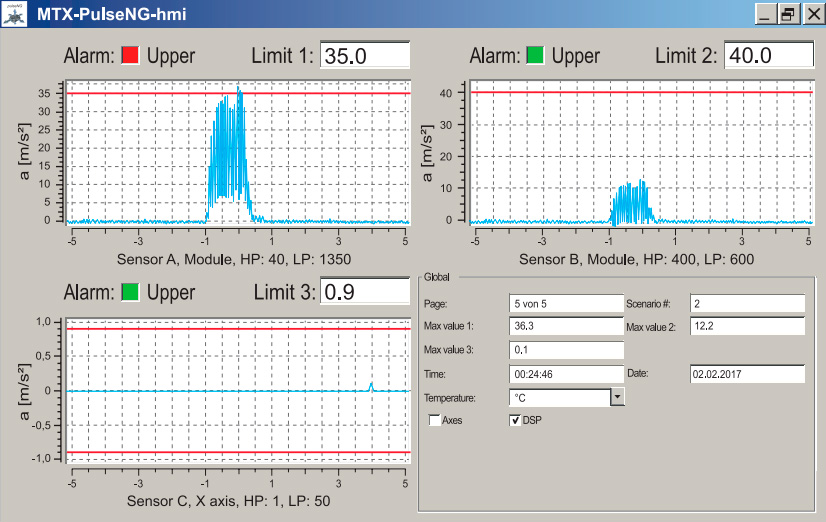Click the green Alarm indicator for Sensor B
Screen dimensions: 826x522
click(535, 56)
